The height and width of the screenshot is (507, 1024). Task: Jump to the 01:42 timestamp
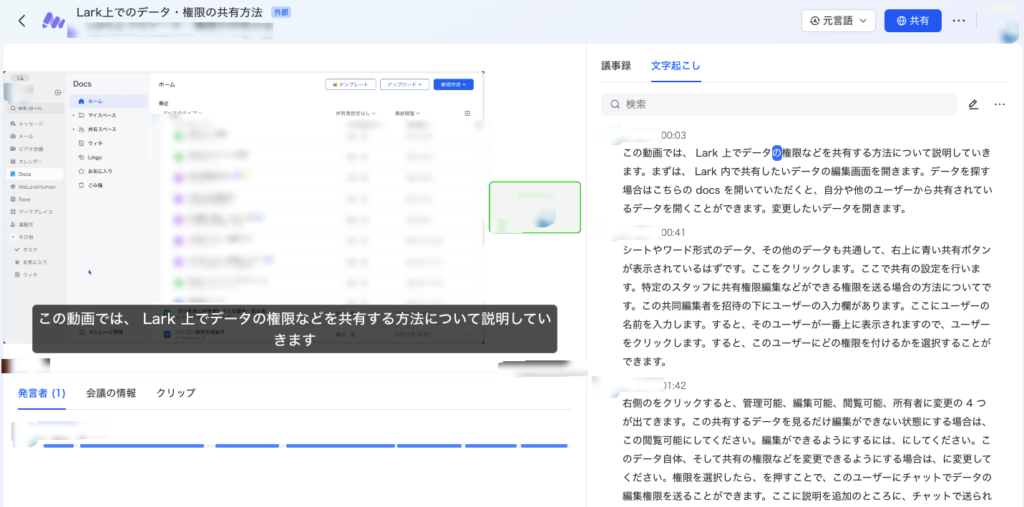pos(673,385)
